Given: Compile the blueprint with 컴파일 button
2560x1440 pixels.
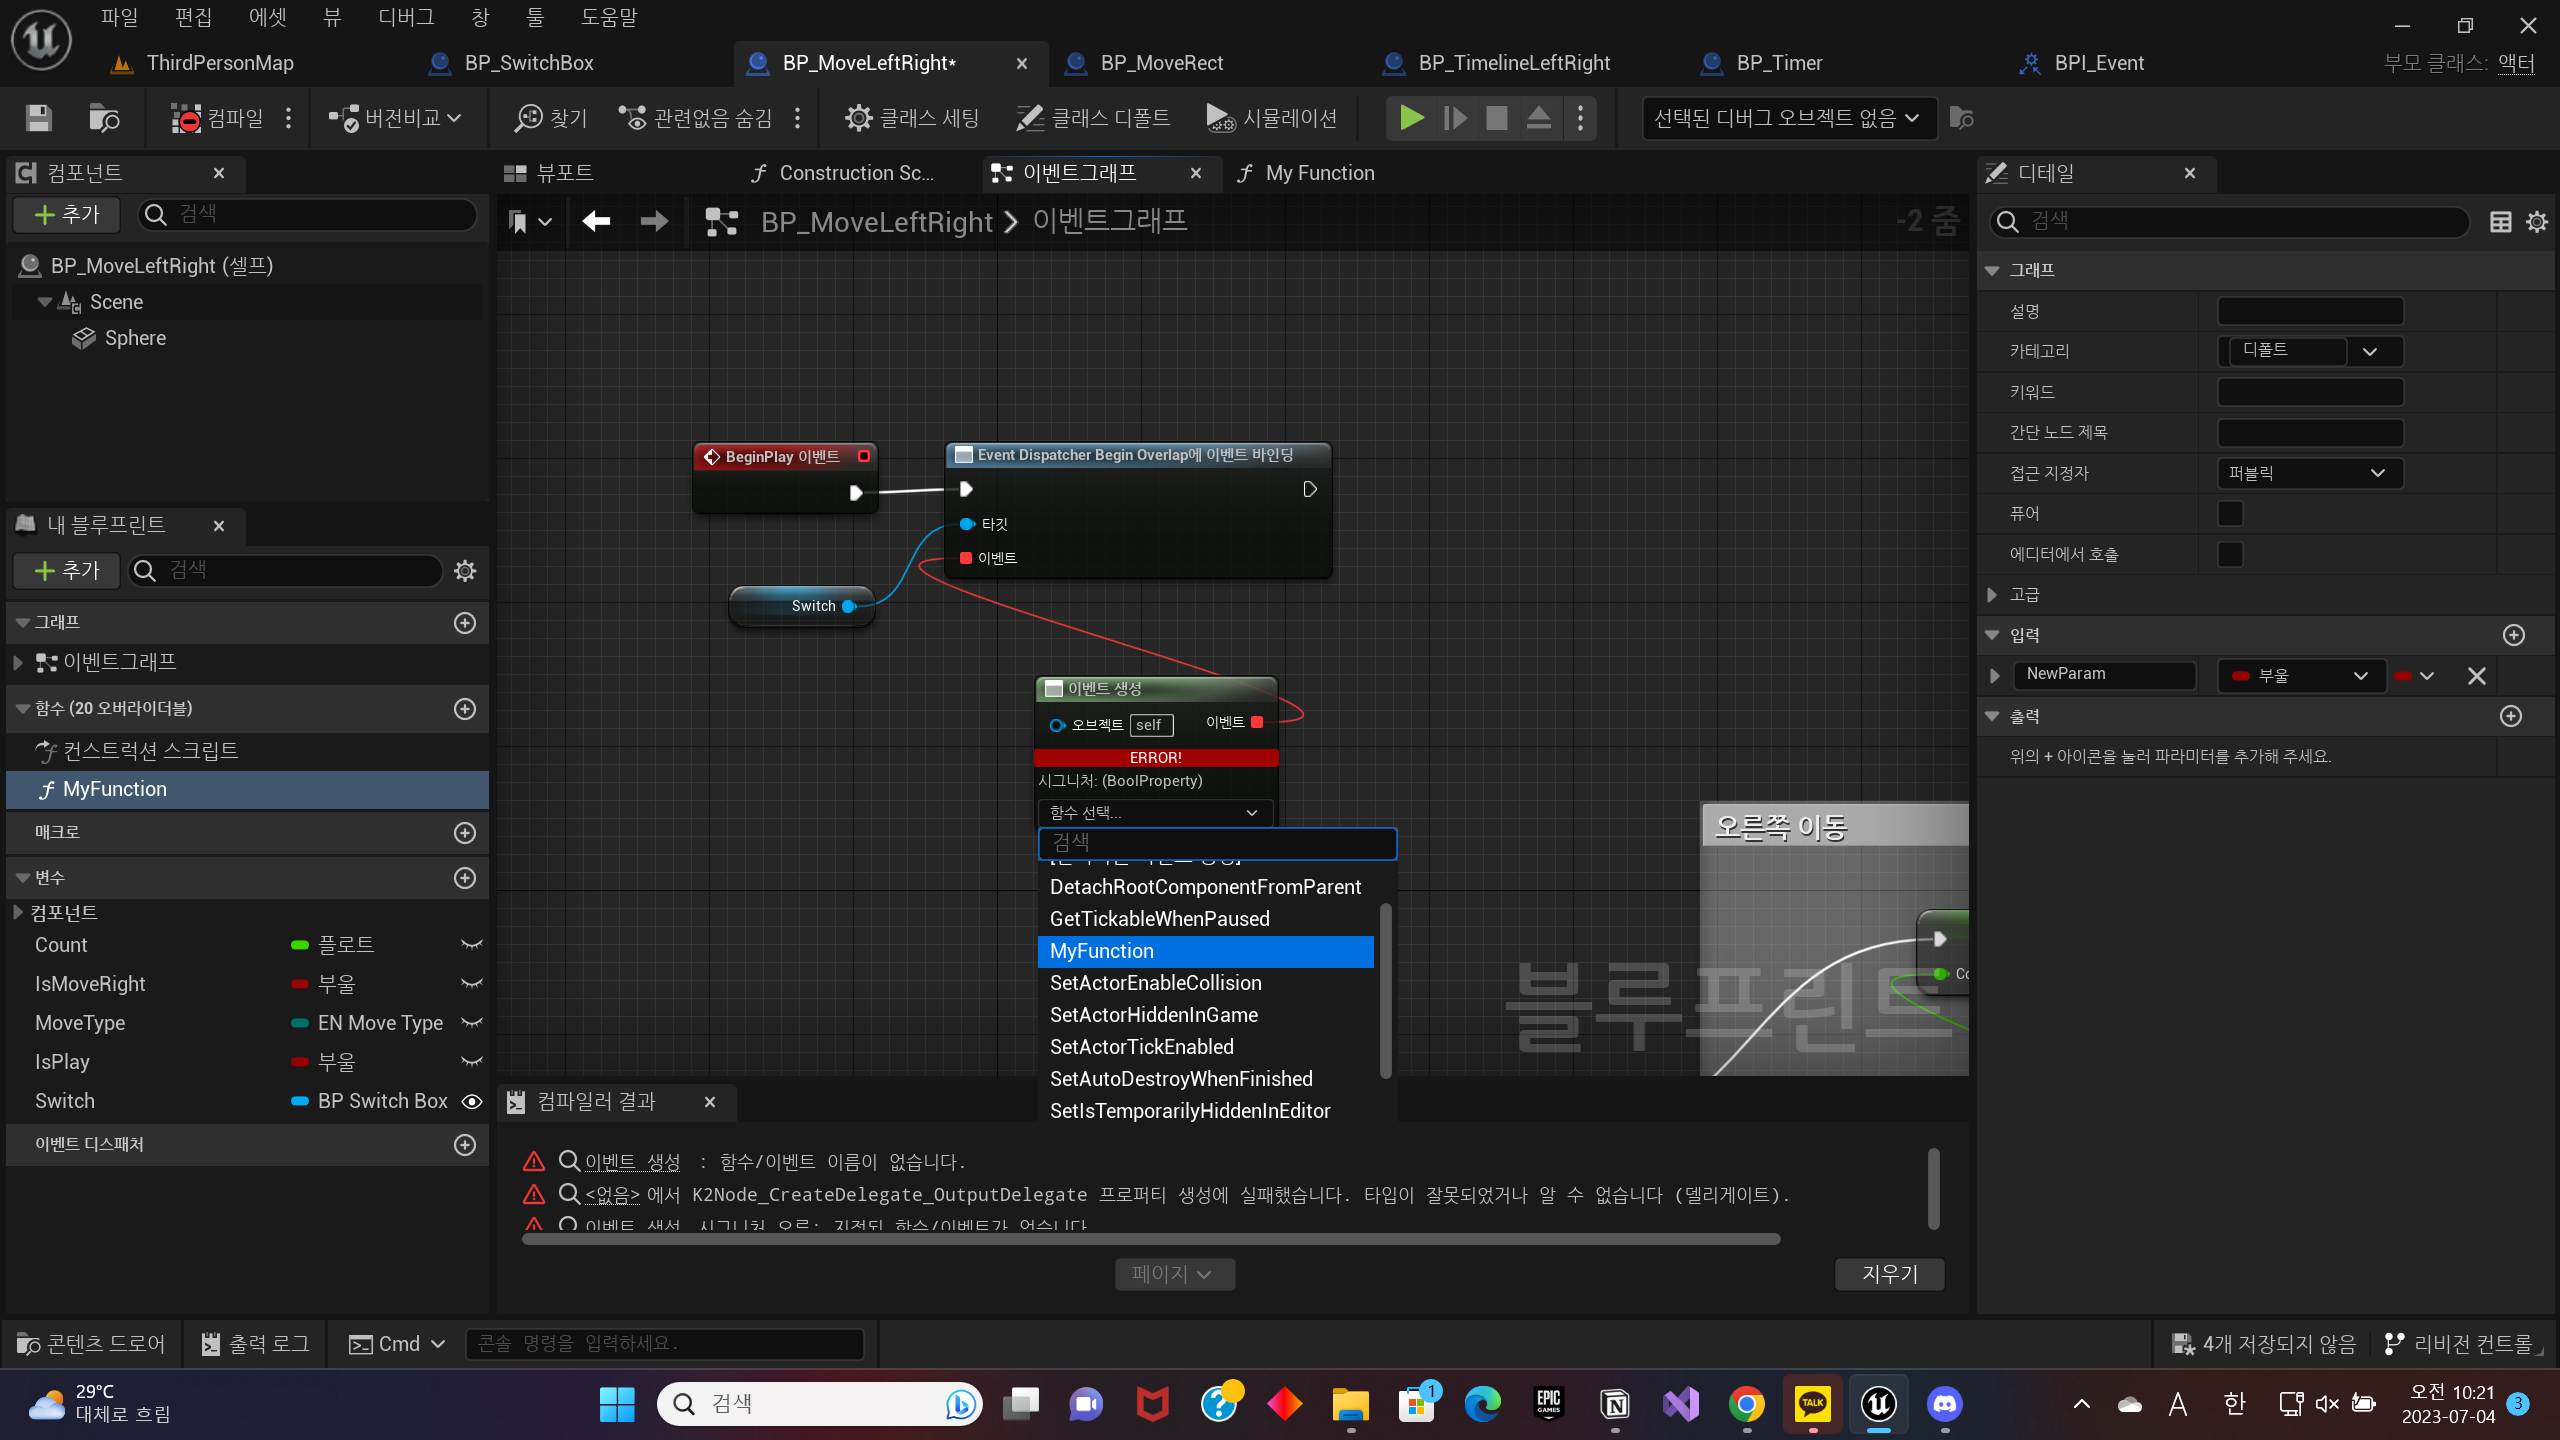Looking at the screenshot, I should [217, 118].
